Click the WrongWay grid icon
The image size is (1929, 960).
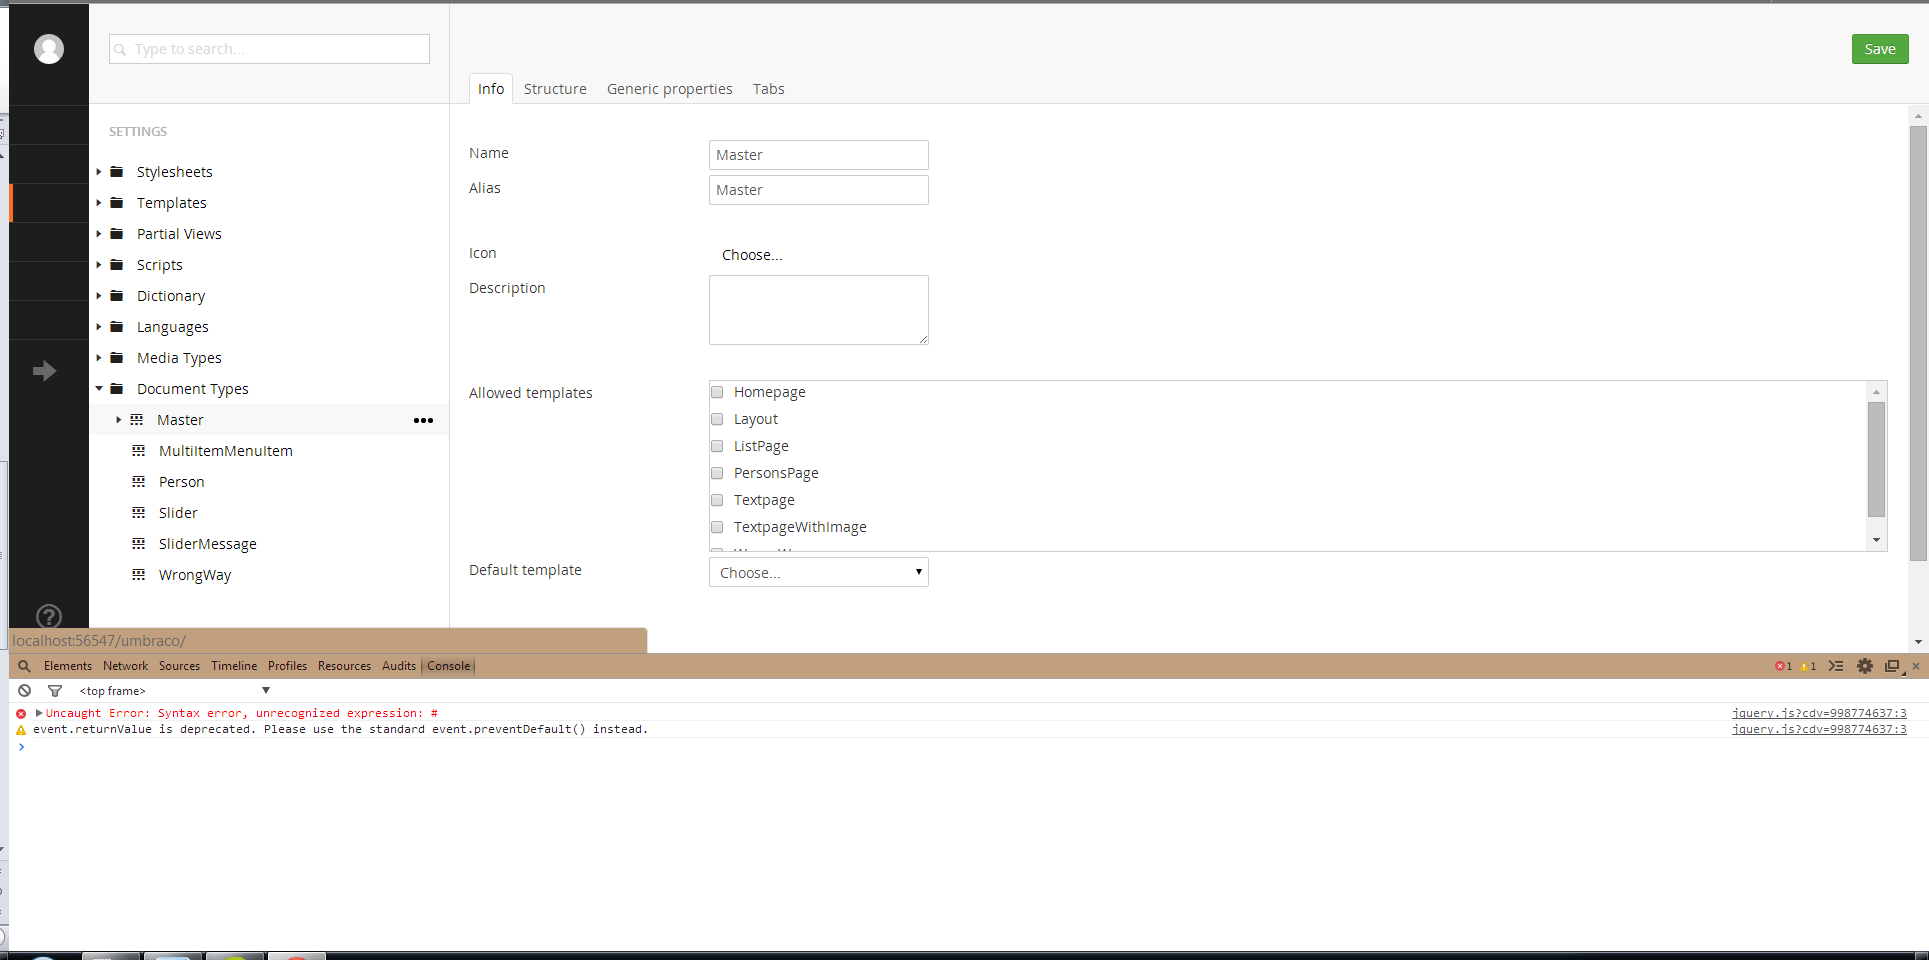[x=139, y=575]
